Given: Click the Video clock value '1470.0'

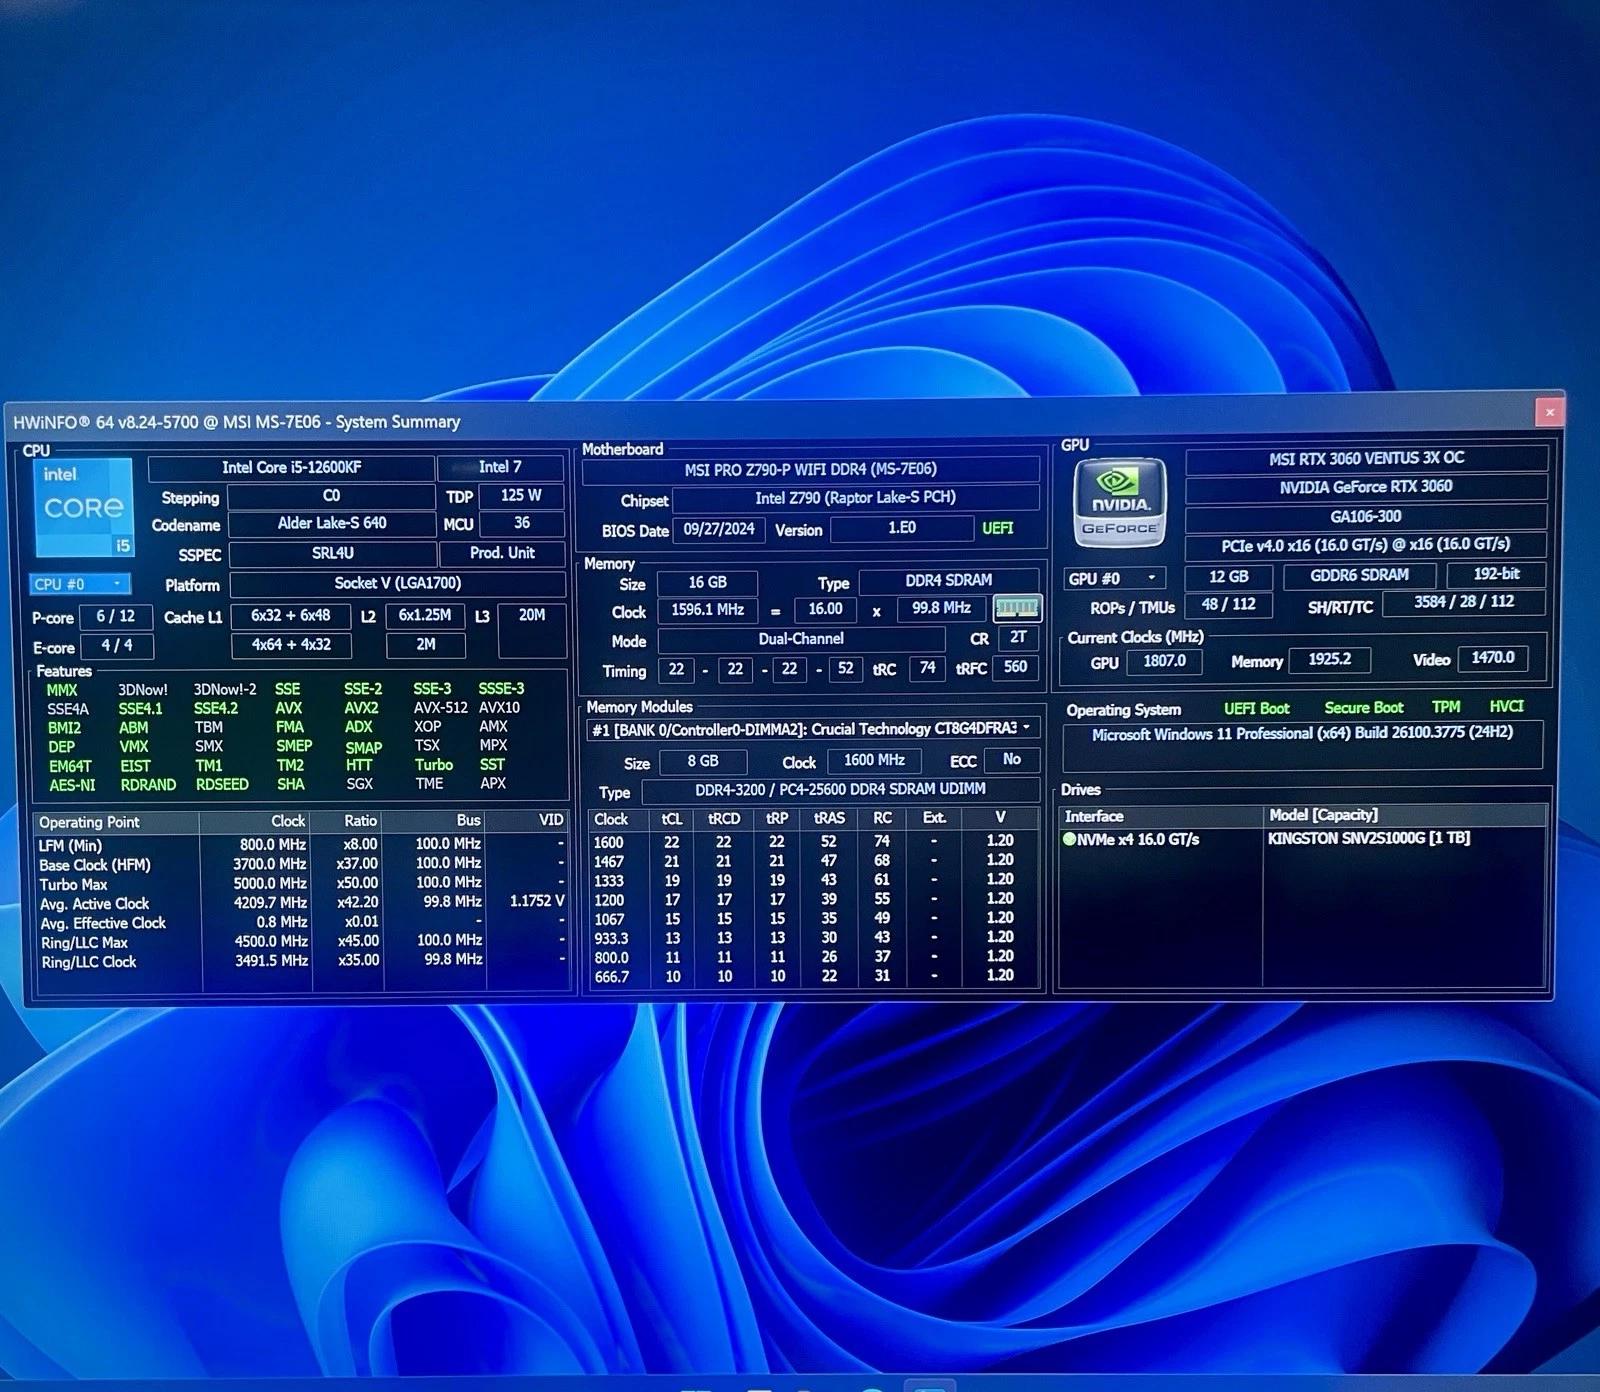Looking at the screenshot, I should click(1493, 658).
